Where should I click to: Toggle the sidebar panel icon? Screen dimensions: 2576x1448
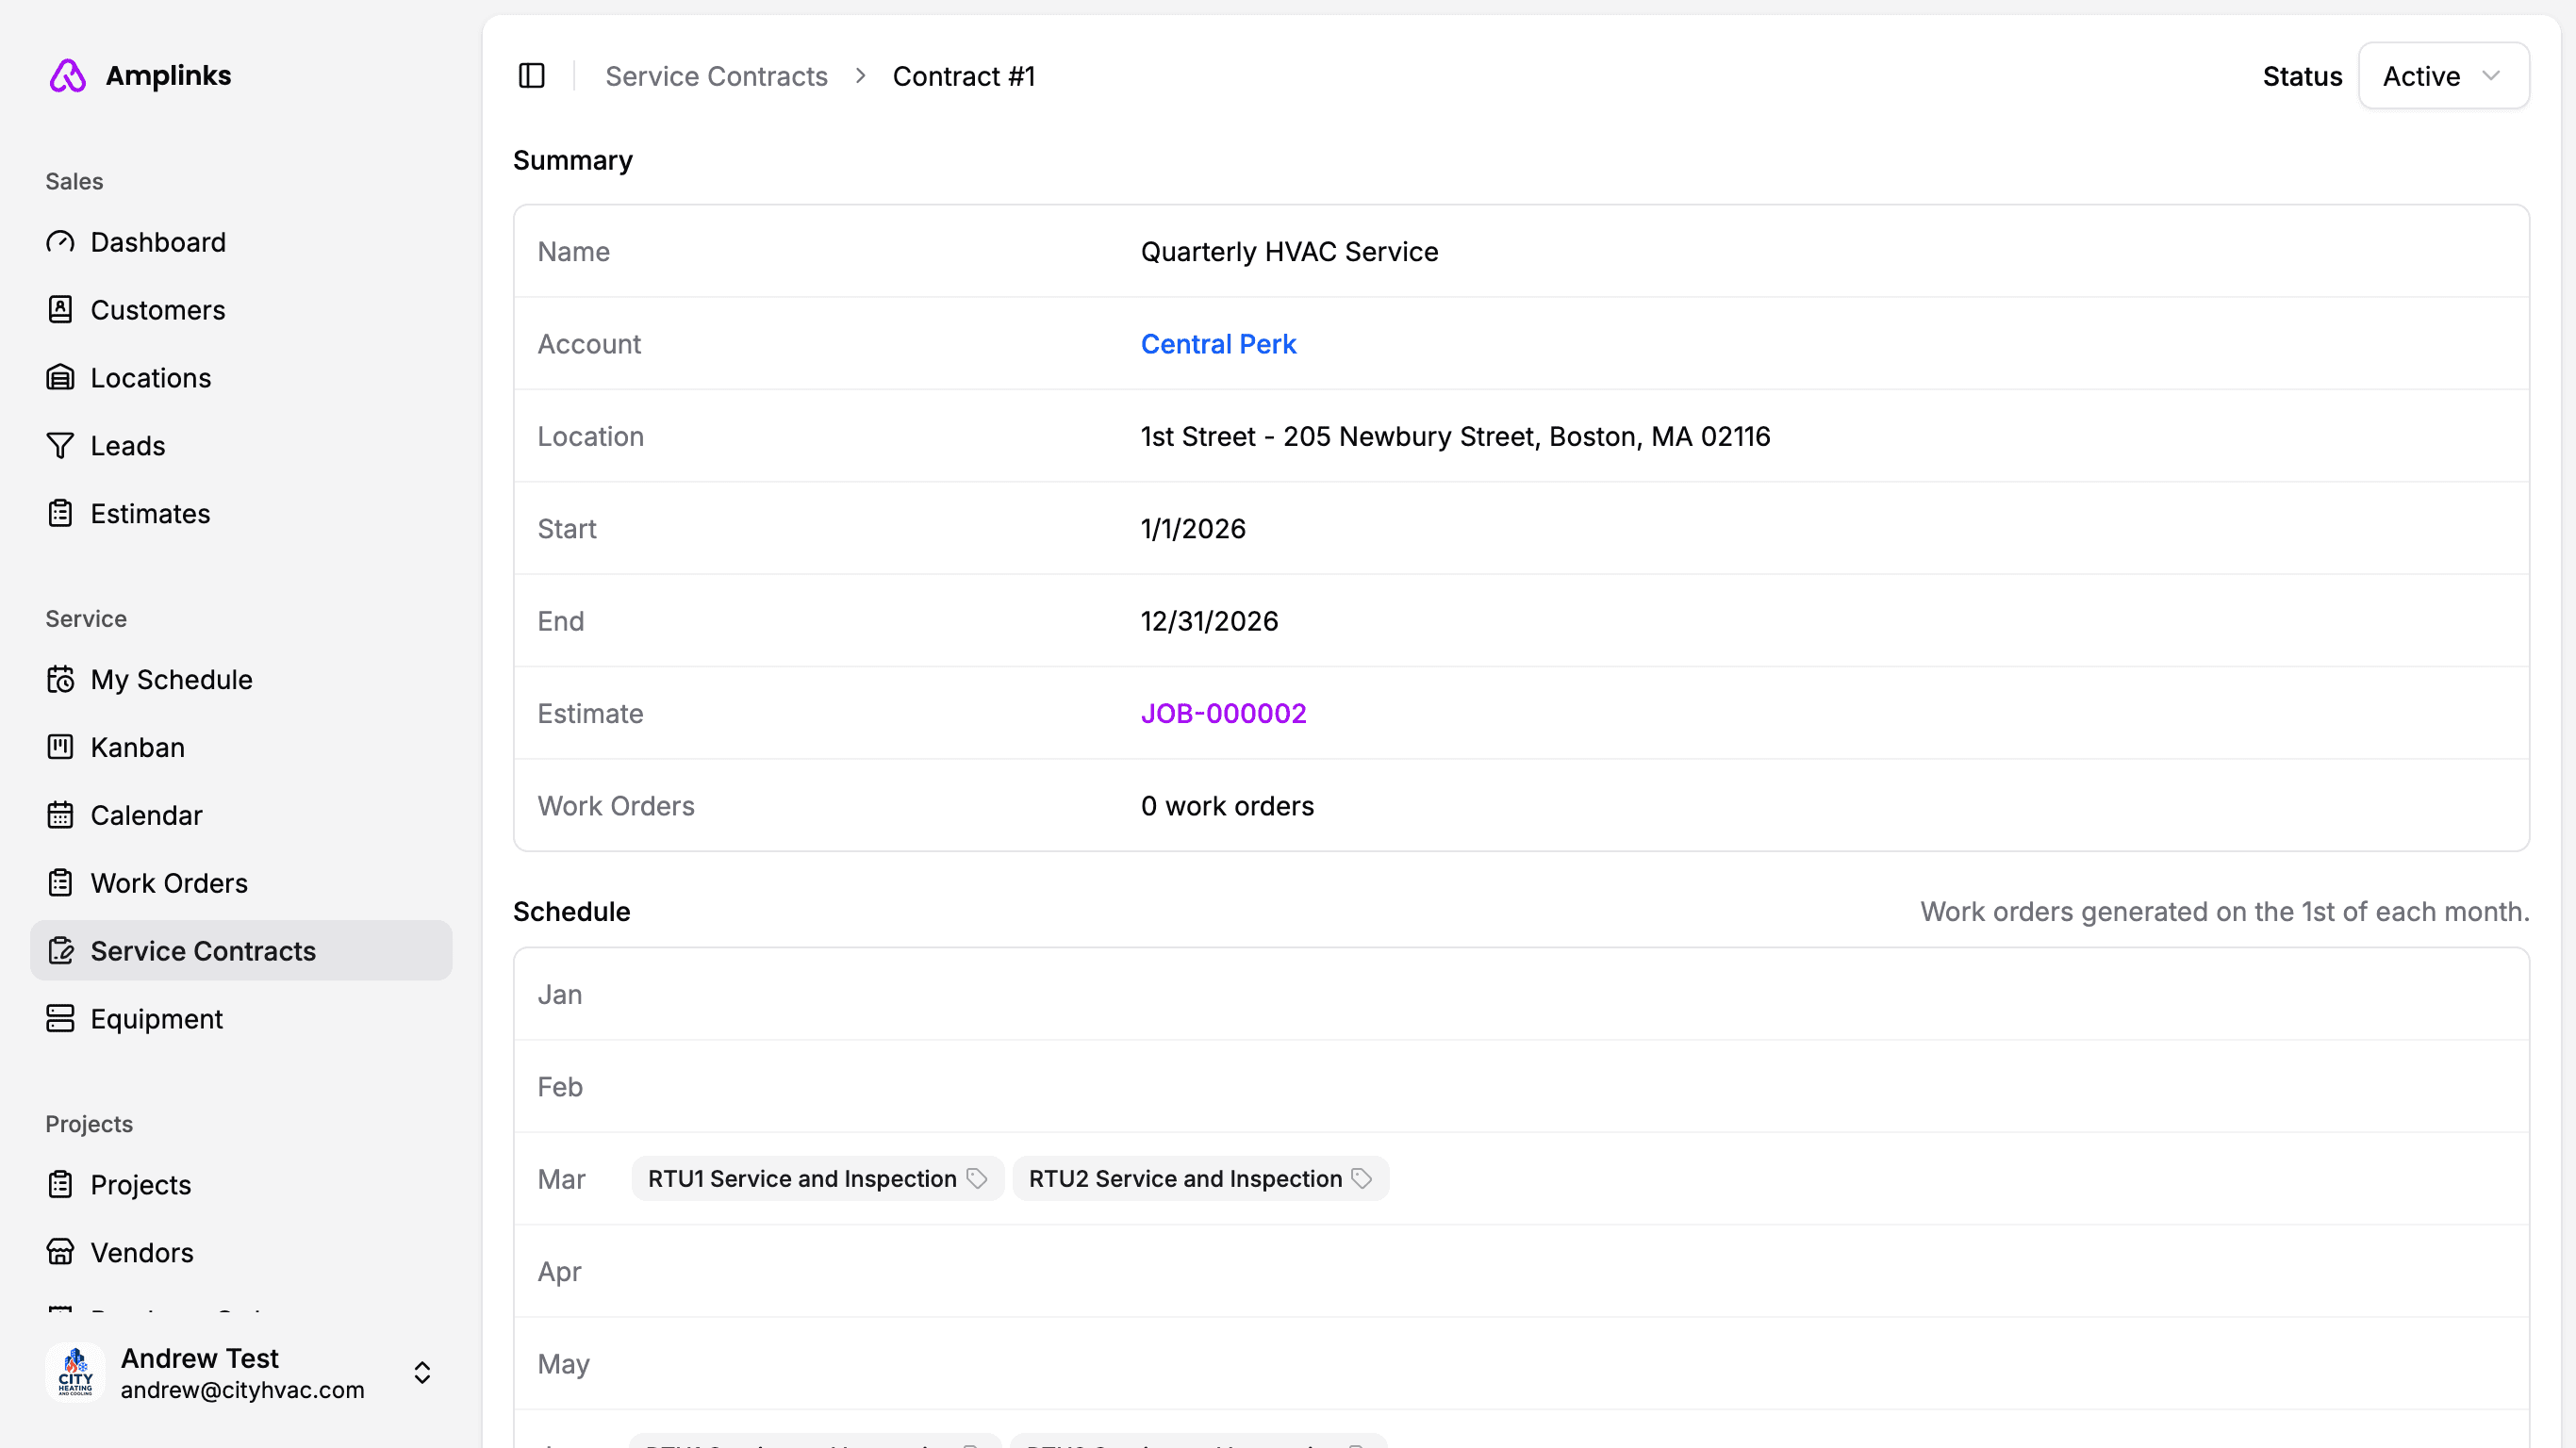[531, 76]
